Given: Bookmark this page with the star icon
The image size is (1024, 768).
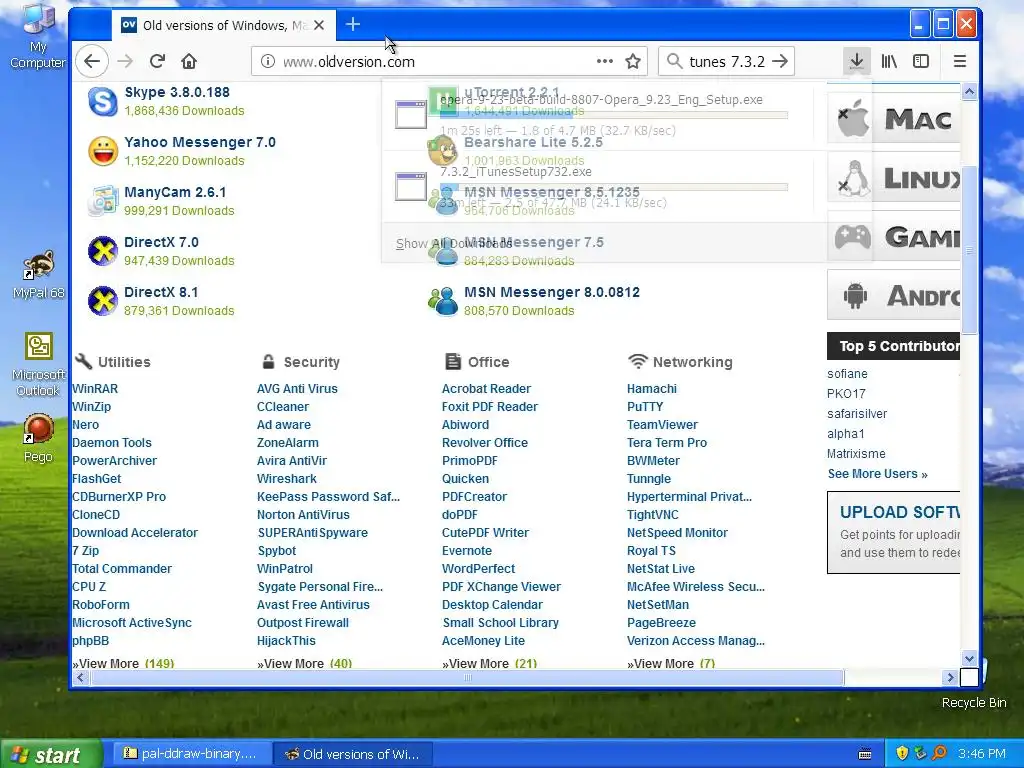Looking at the screenshot, I should pos(632,61).
